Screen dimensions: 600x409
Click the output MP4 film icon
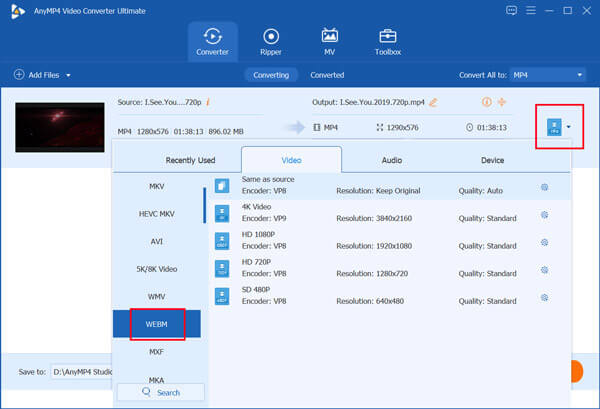point(316,127)
